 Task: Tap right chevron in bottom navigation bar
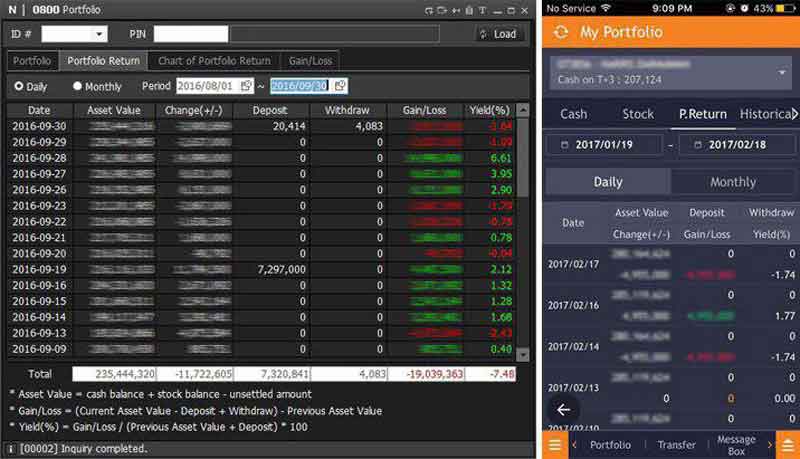coord(769,445)
